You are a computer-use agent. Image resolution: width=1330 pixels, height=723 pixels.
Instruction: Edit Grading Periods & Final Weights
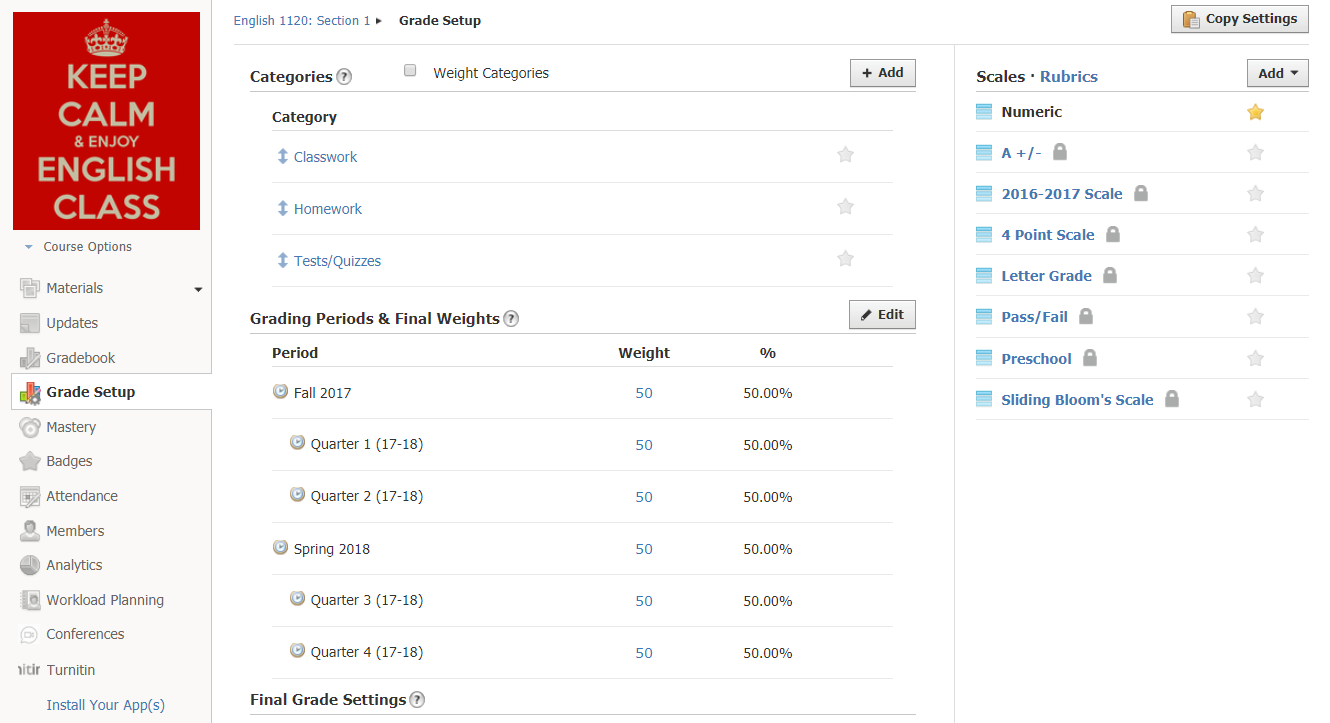882,315
